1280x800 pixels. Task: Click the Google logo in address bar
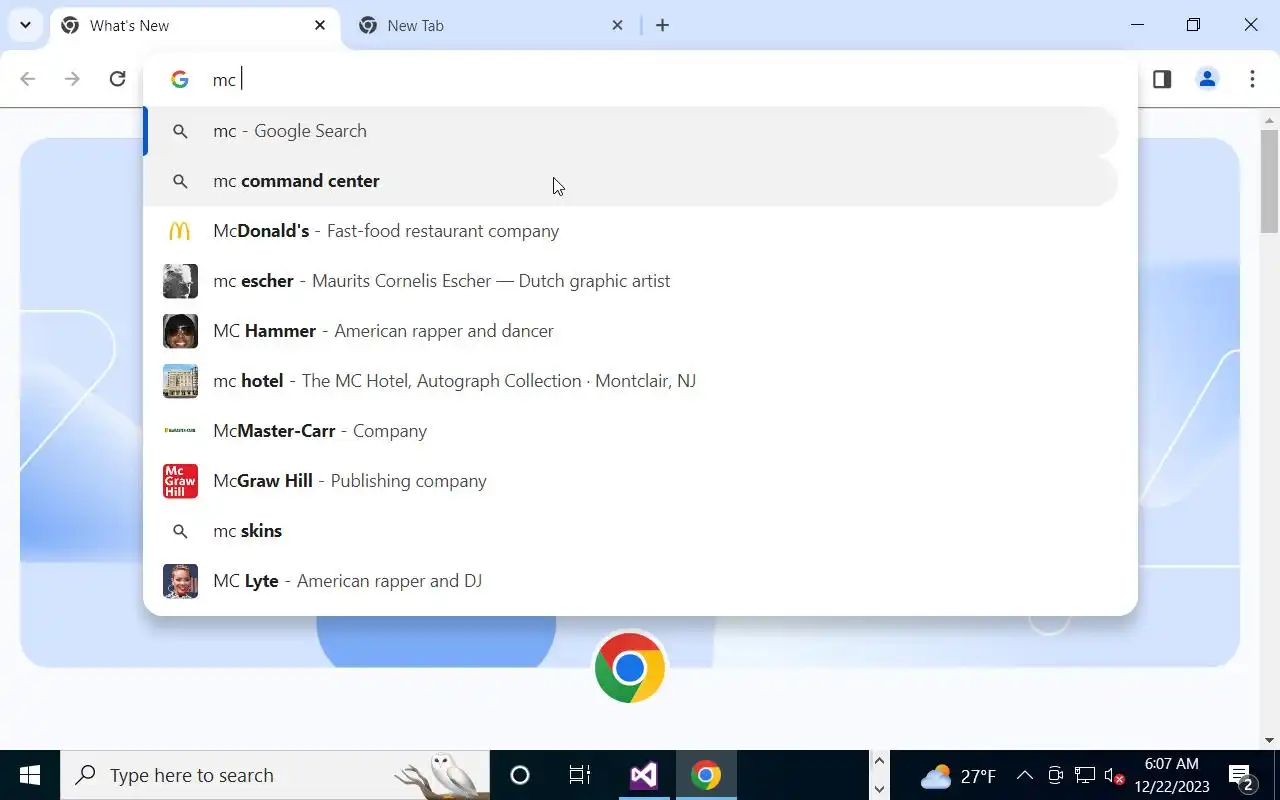click(180, 79)
